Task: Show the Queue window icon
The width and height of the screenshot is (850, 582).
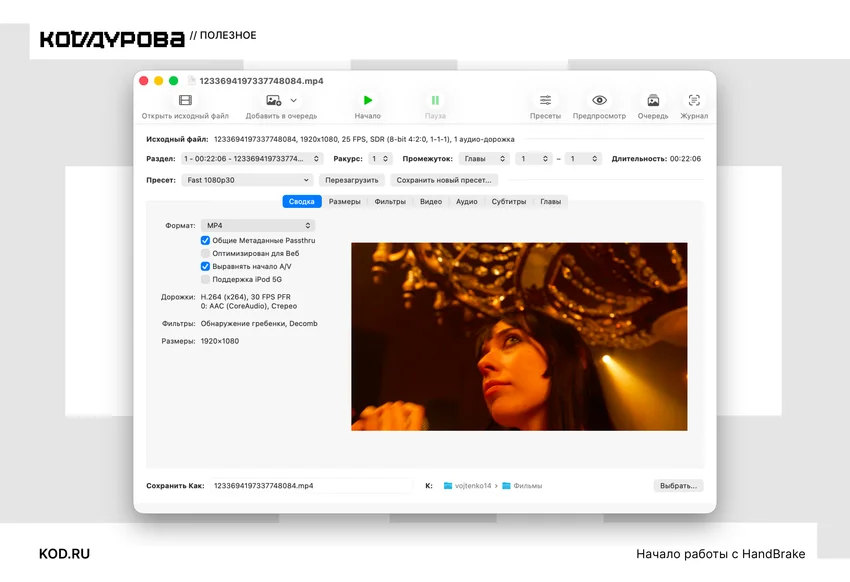Action: click(x=653, y=100)
